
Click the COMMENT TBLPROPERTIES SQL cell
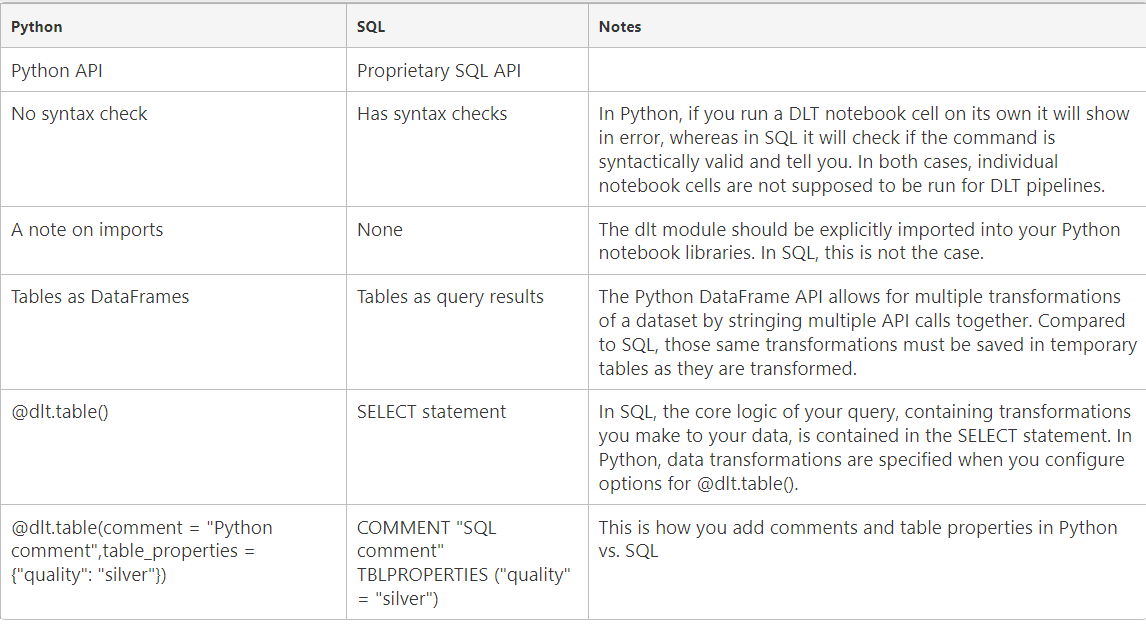pos(467,562)
